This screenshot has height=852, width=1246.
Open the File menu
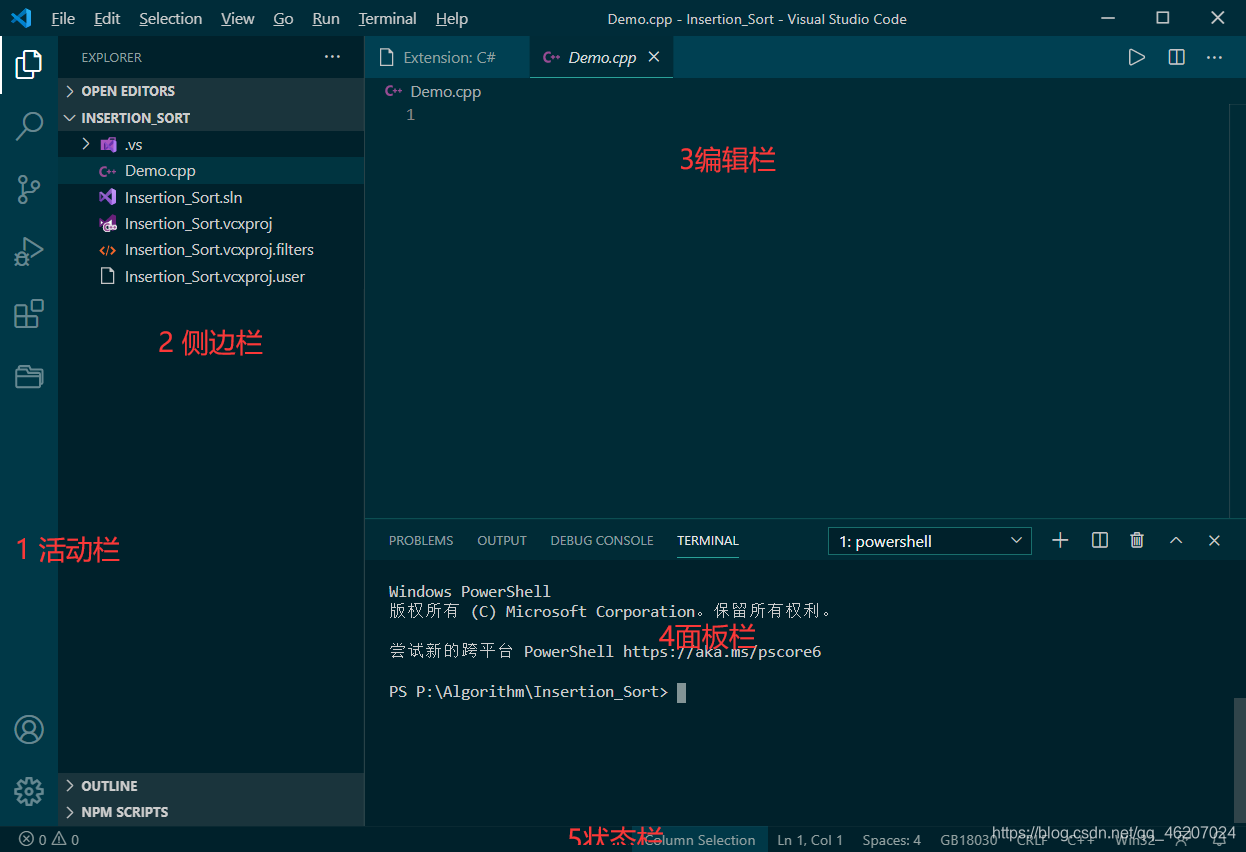coord(63,18)
